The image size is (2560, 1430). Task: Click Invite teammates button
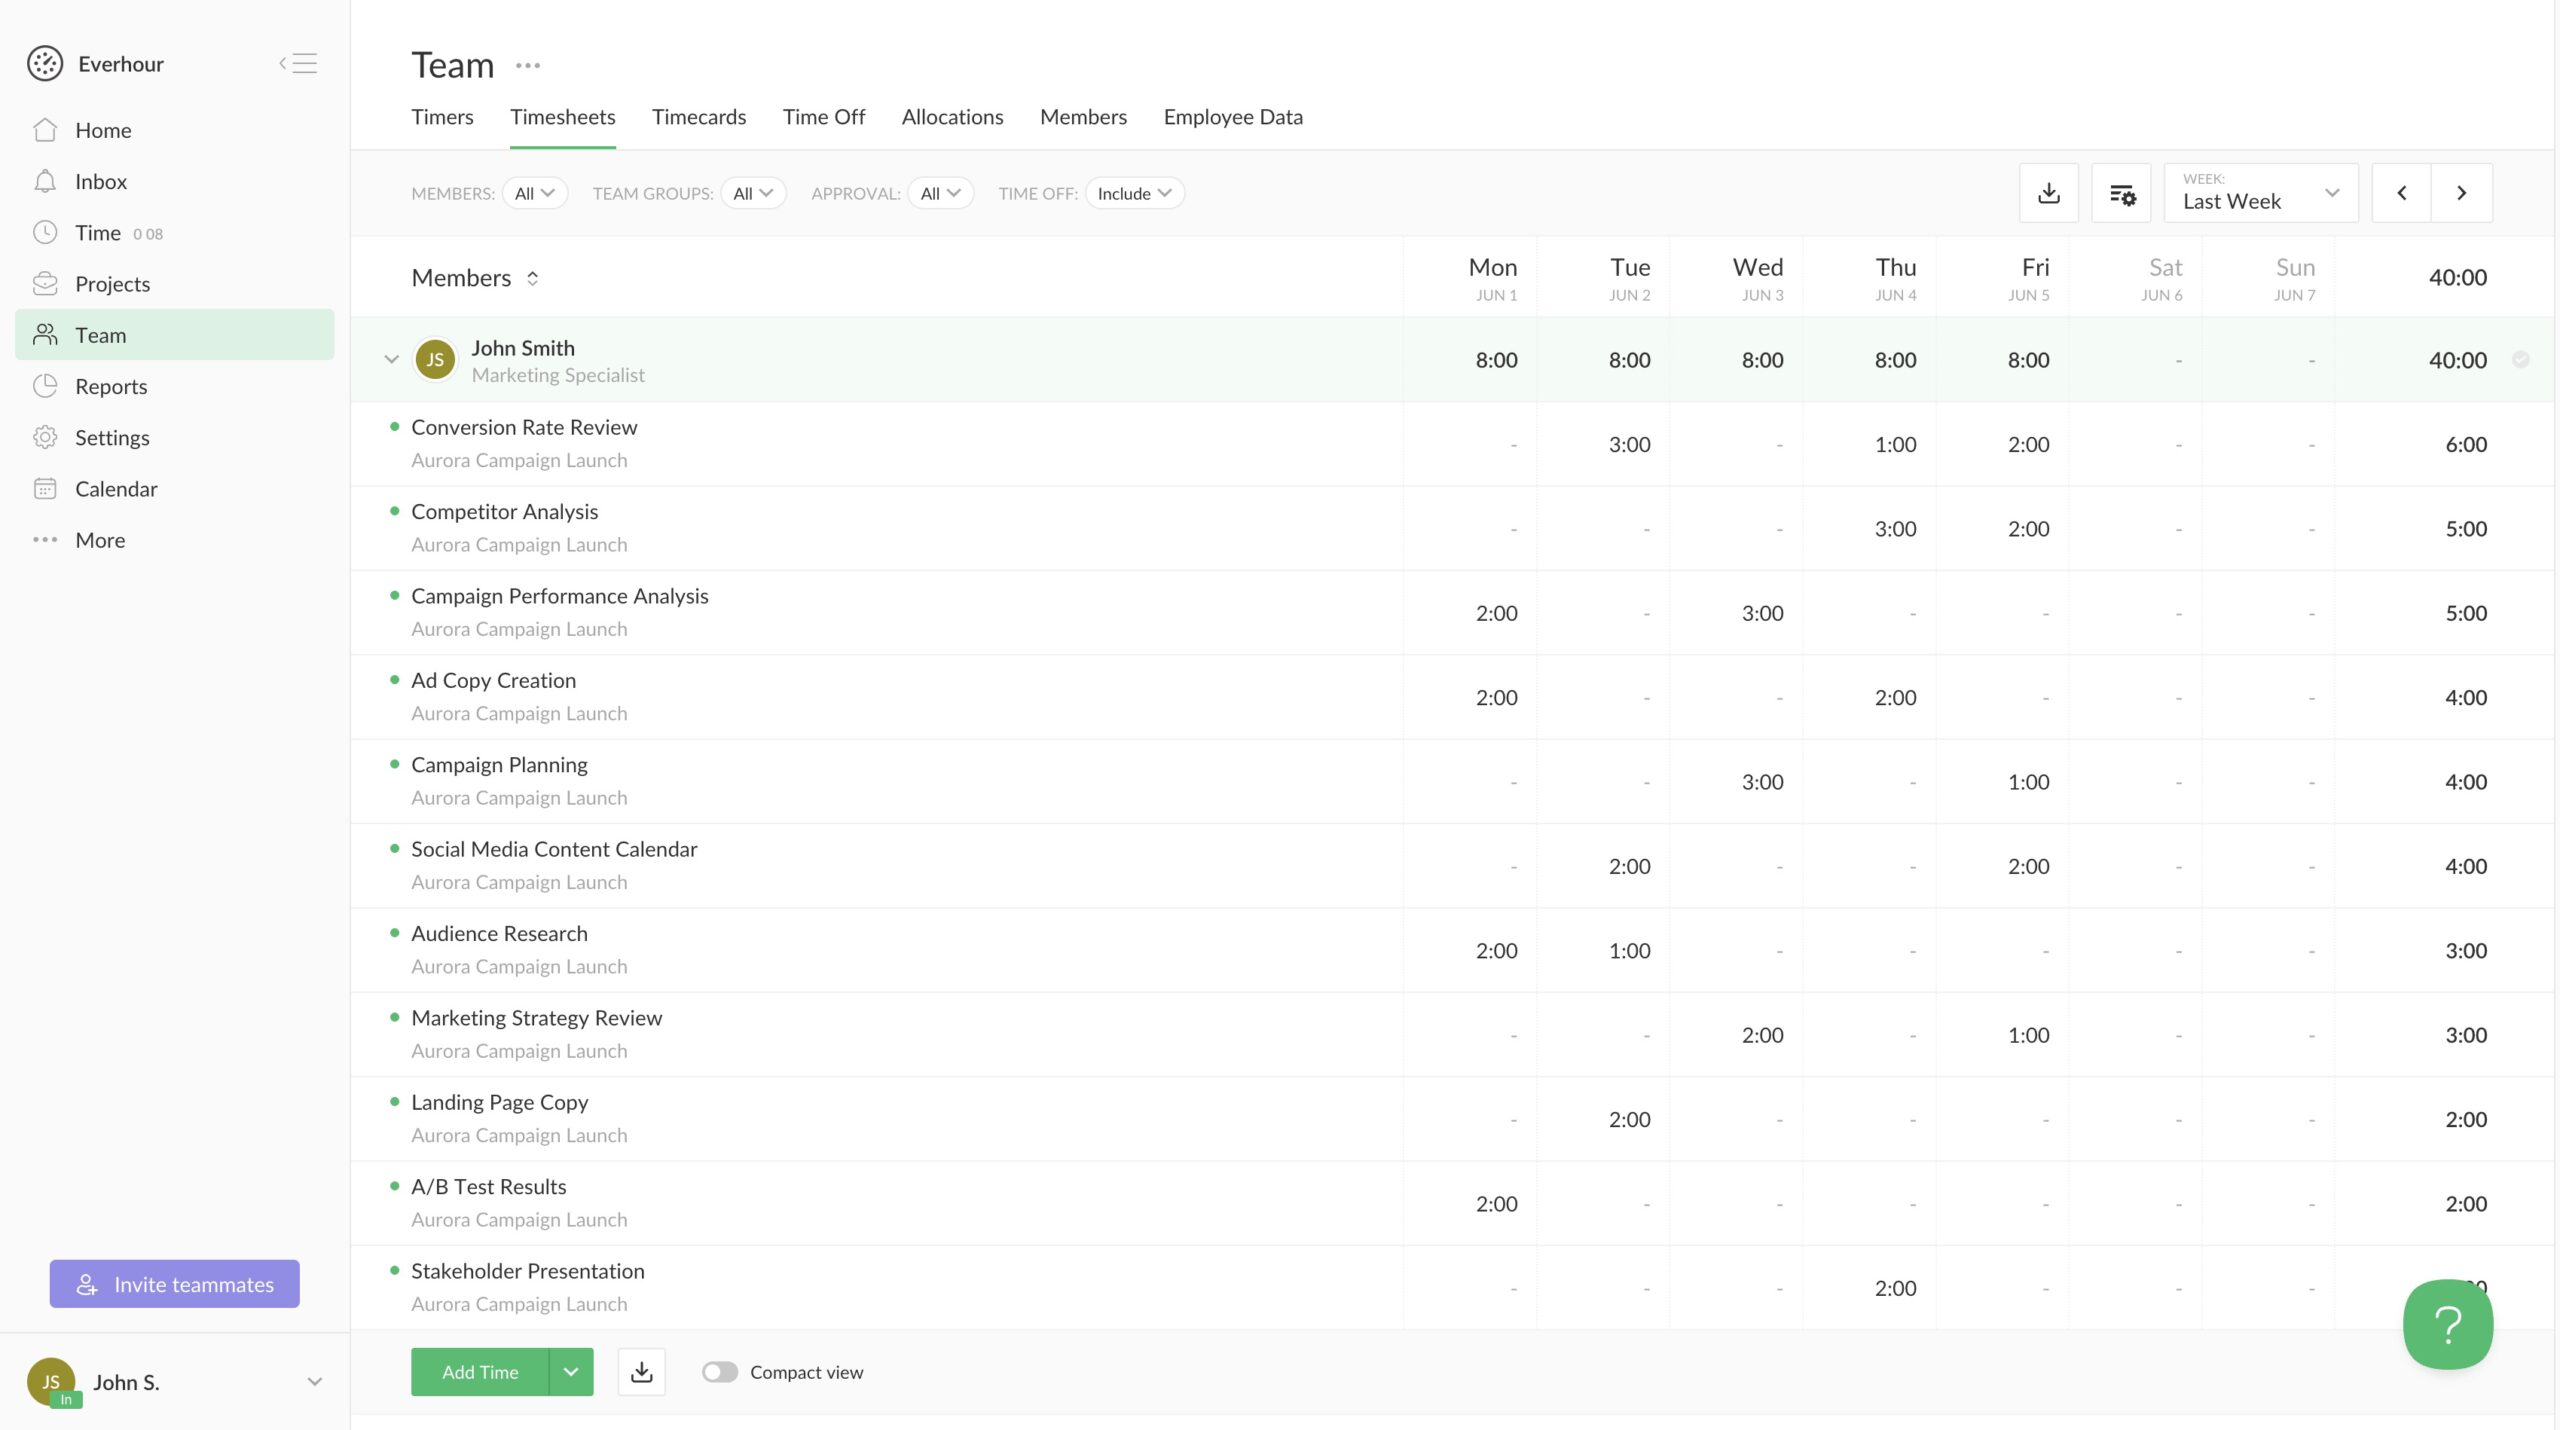(x=175, y=1284)
